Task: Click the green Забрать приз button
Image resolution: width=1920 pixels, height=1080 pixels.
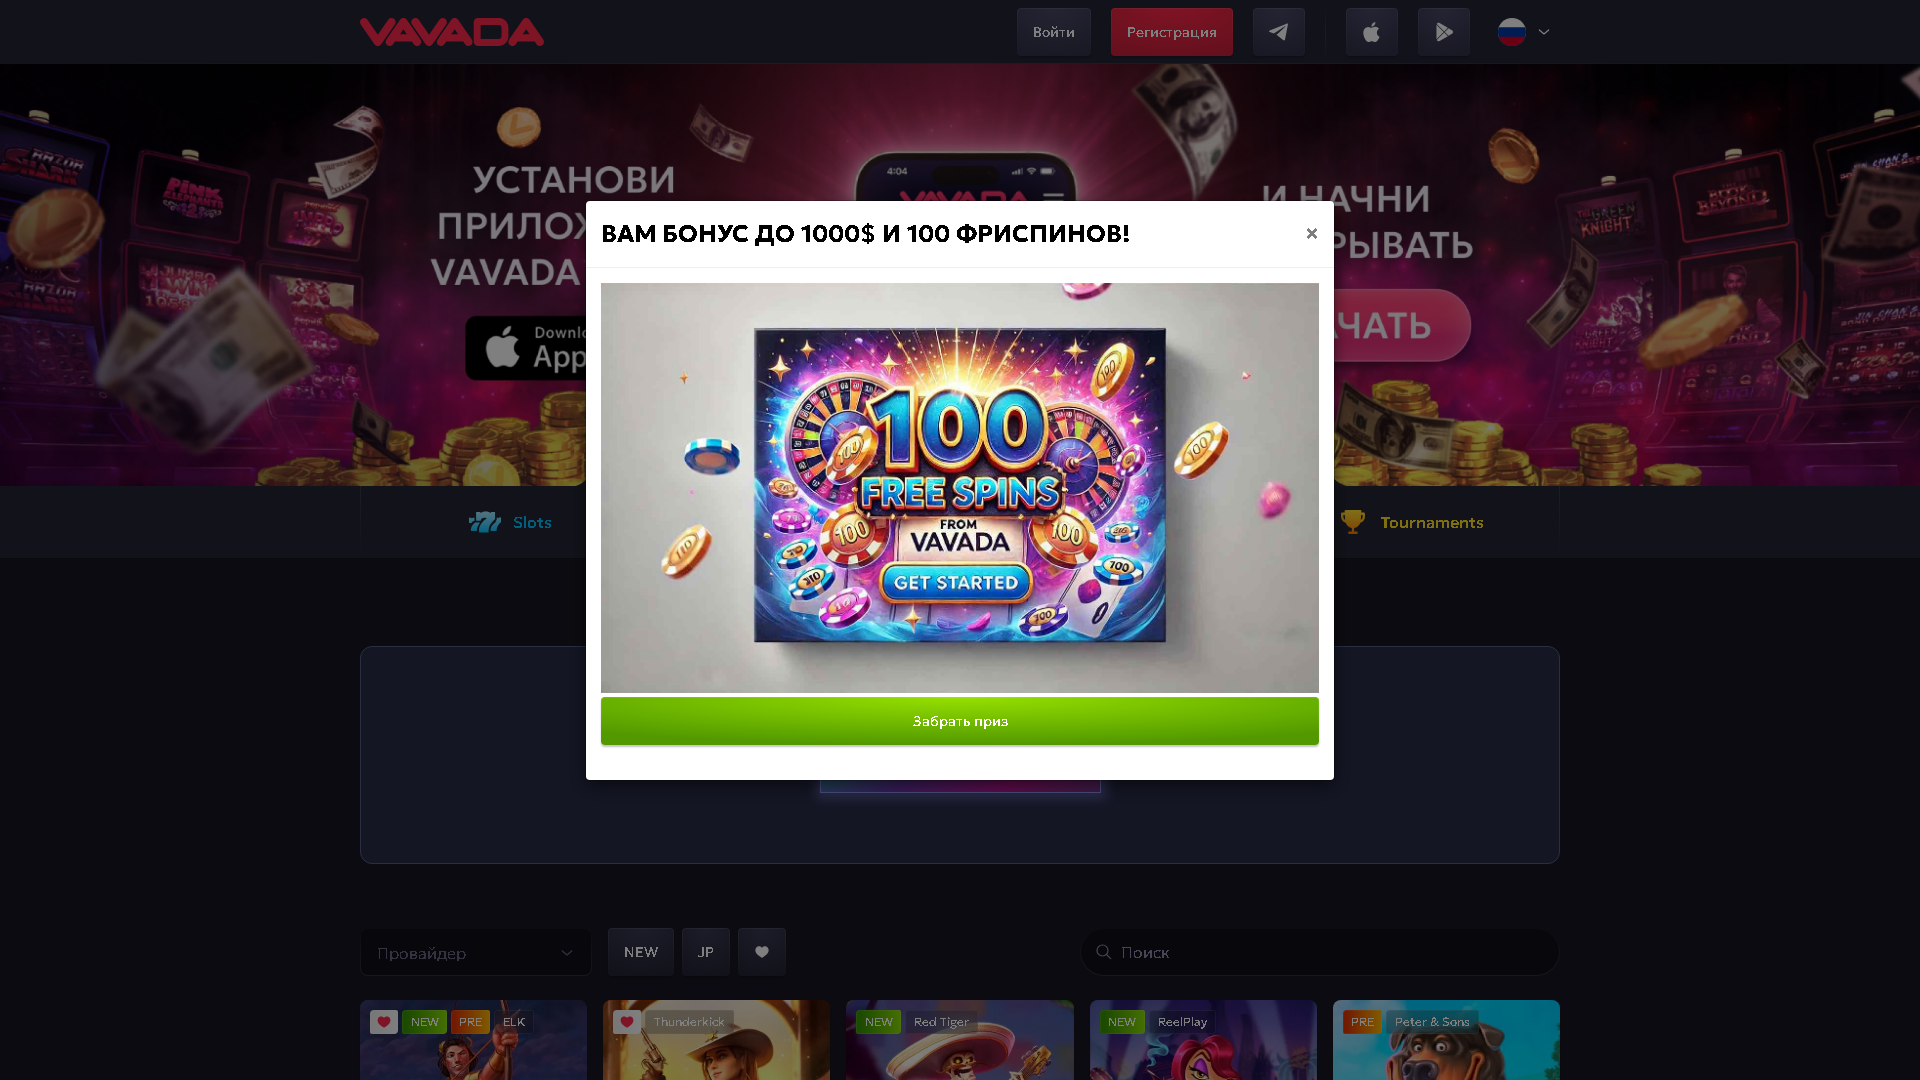Action: click(x=960, y=721)
